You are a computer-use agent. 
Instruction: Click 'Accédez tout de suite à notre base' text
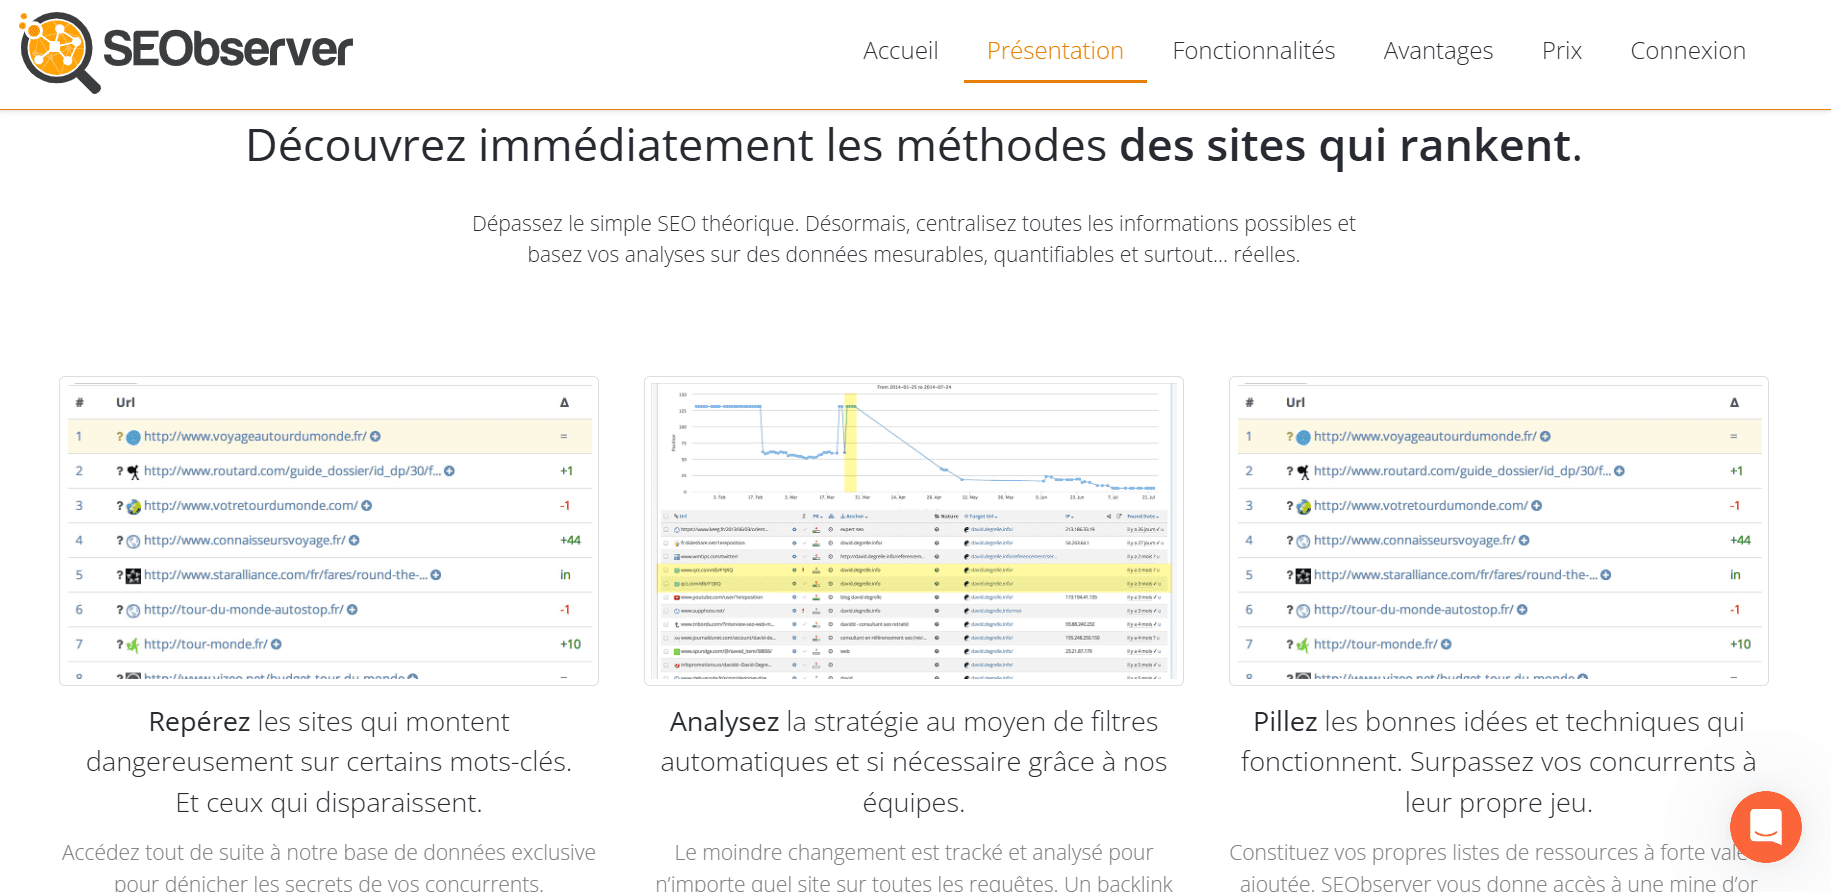click(329, 867)
